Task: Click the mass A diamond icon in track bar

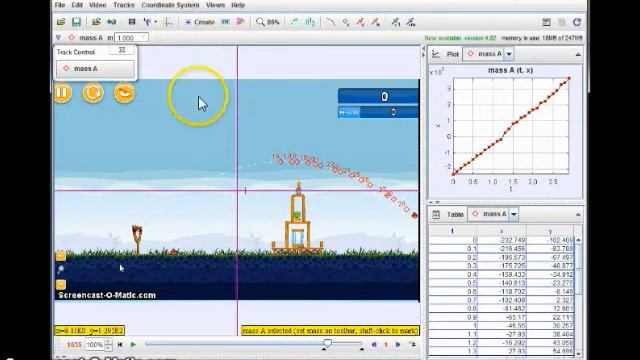Action: [x=71, y=38]
